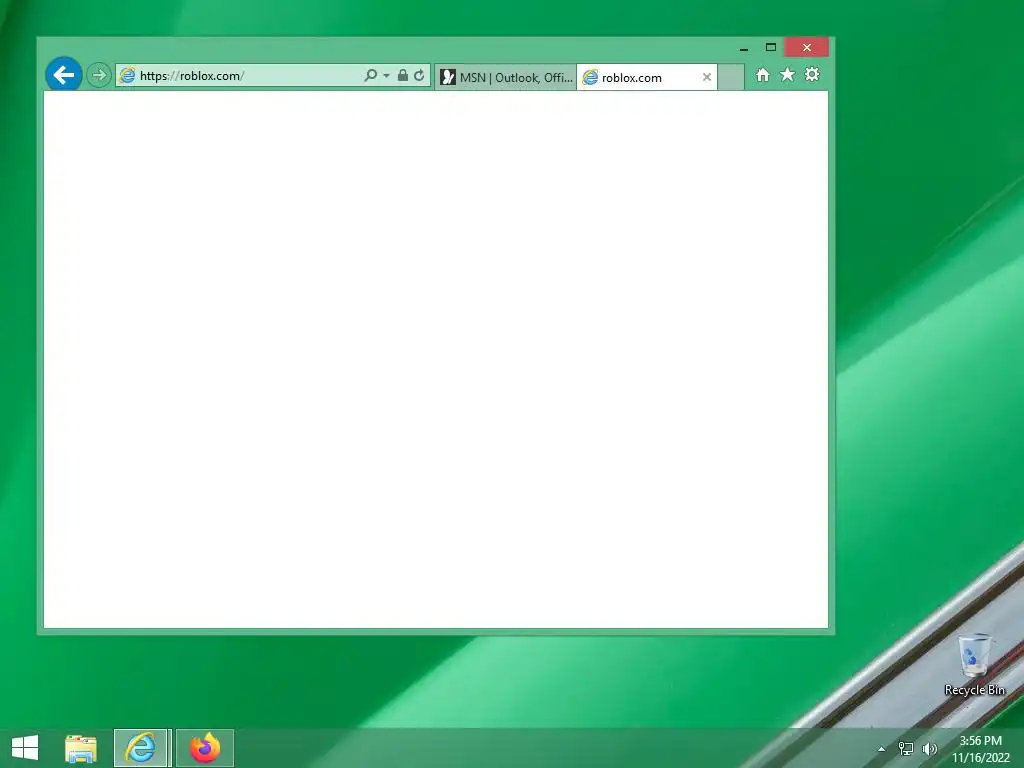Select the roblox.com tab
Screen dimensions: 1024x768
(x=647, y=77)
